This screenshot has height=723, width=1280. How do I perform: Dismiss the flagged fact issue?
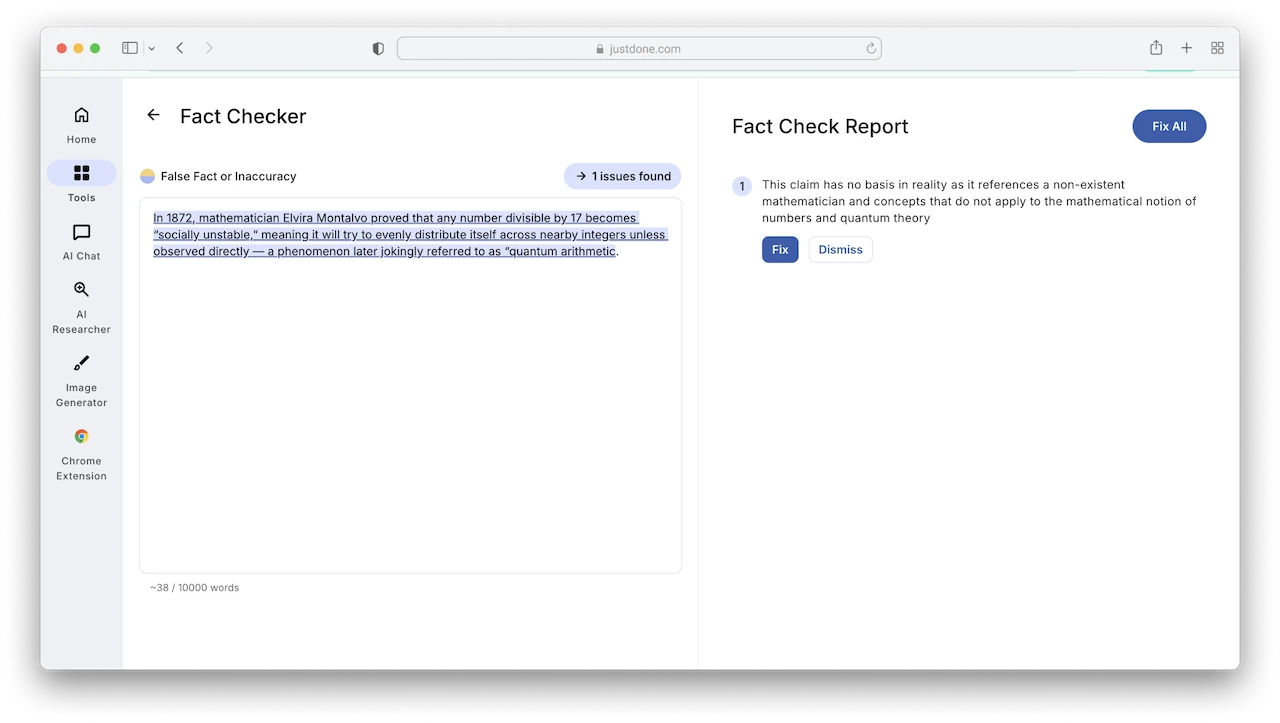[x=840, y=250]
